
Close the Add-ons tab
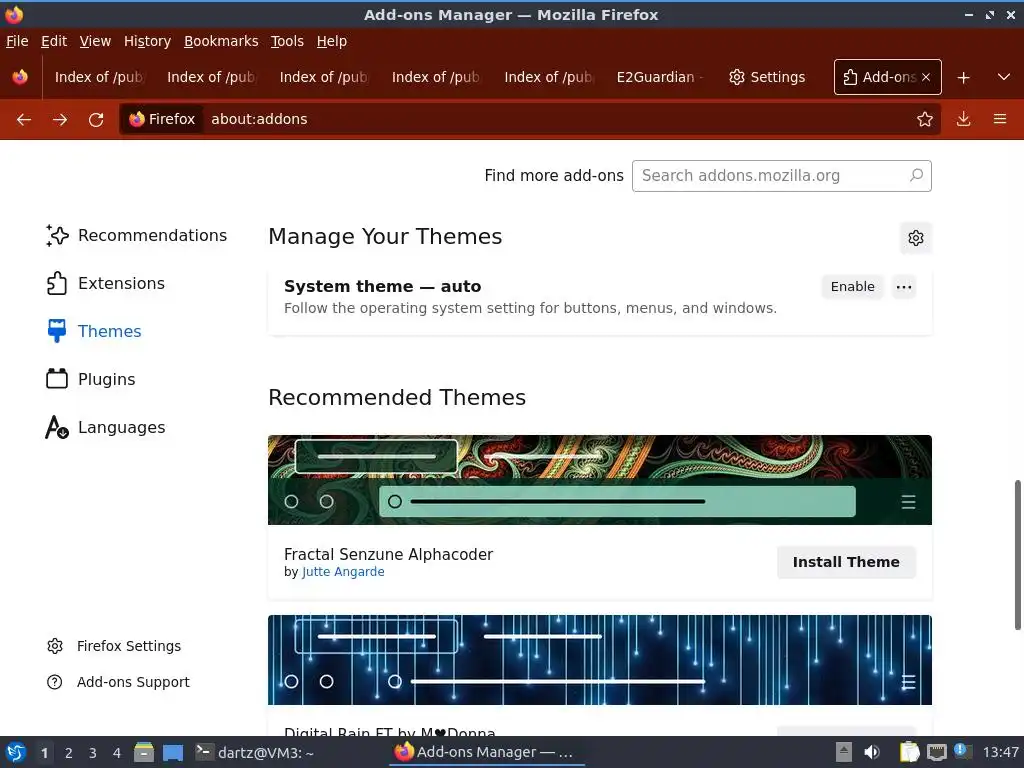pyautogui.click(x=926, y=77)
